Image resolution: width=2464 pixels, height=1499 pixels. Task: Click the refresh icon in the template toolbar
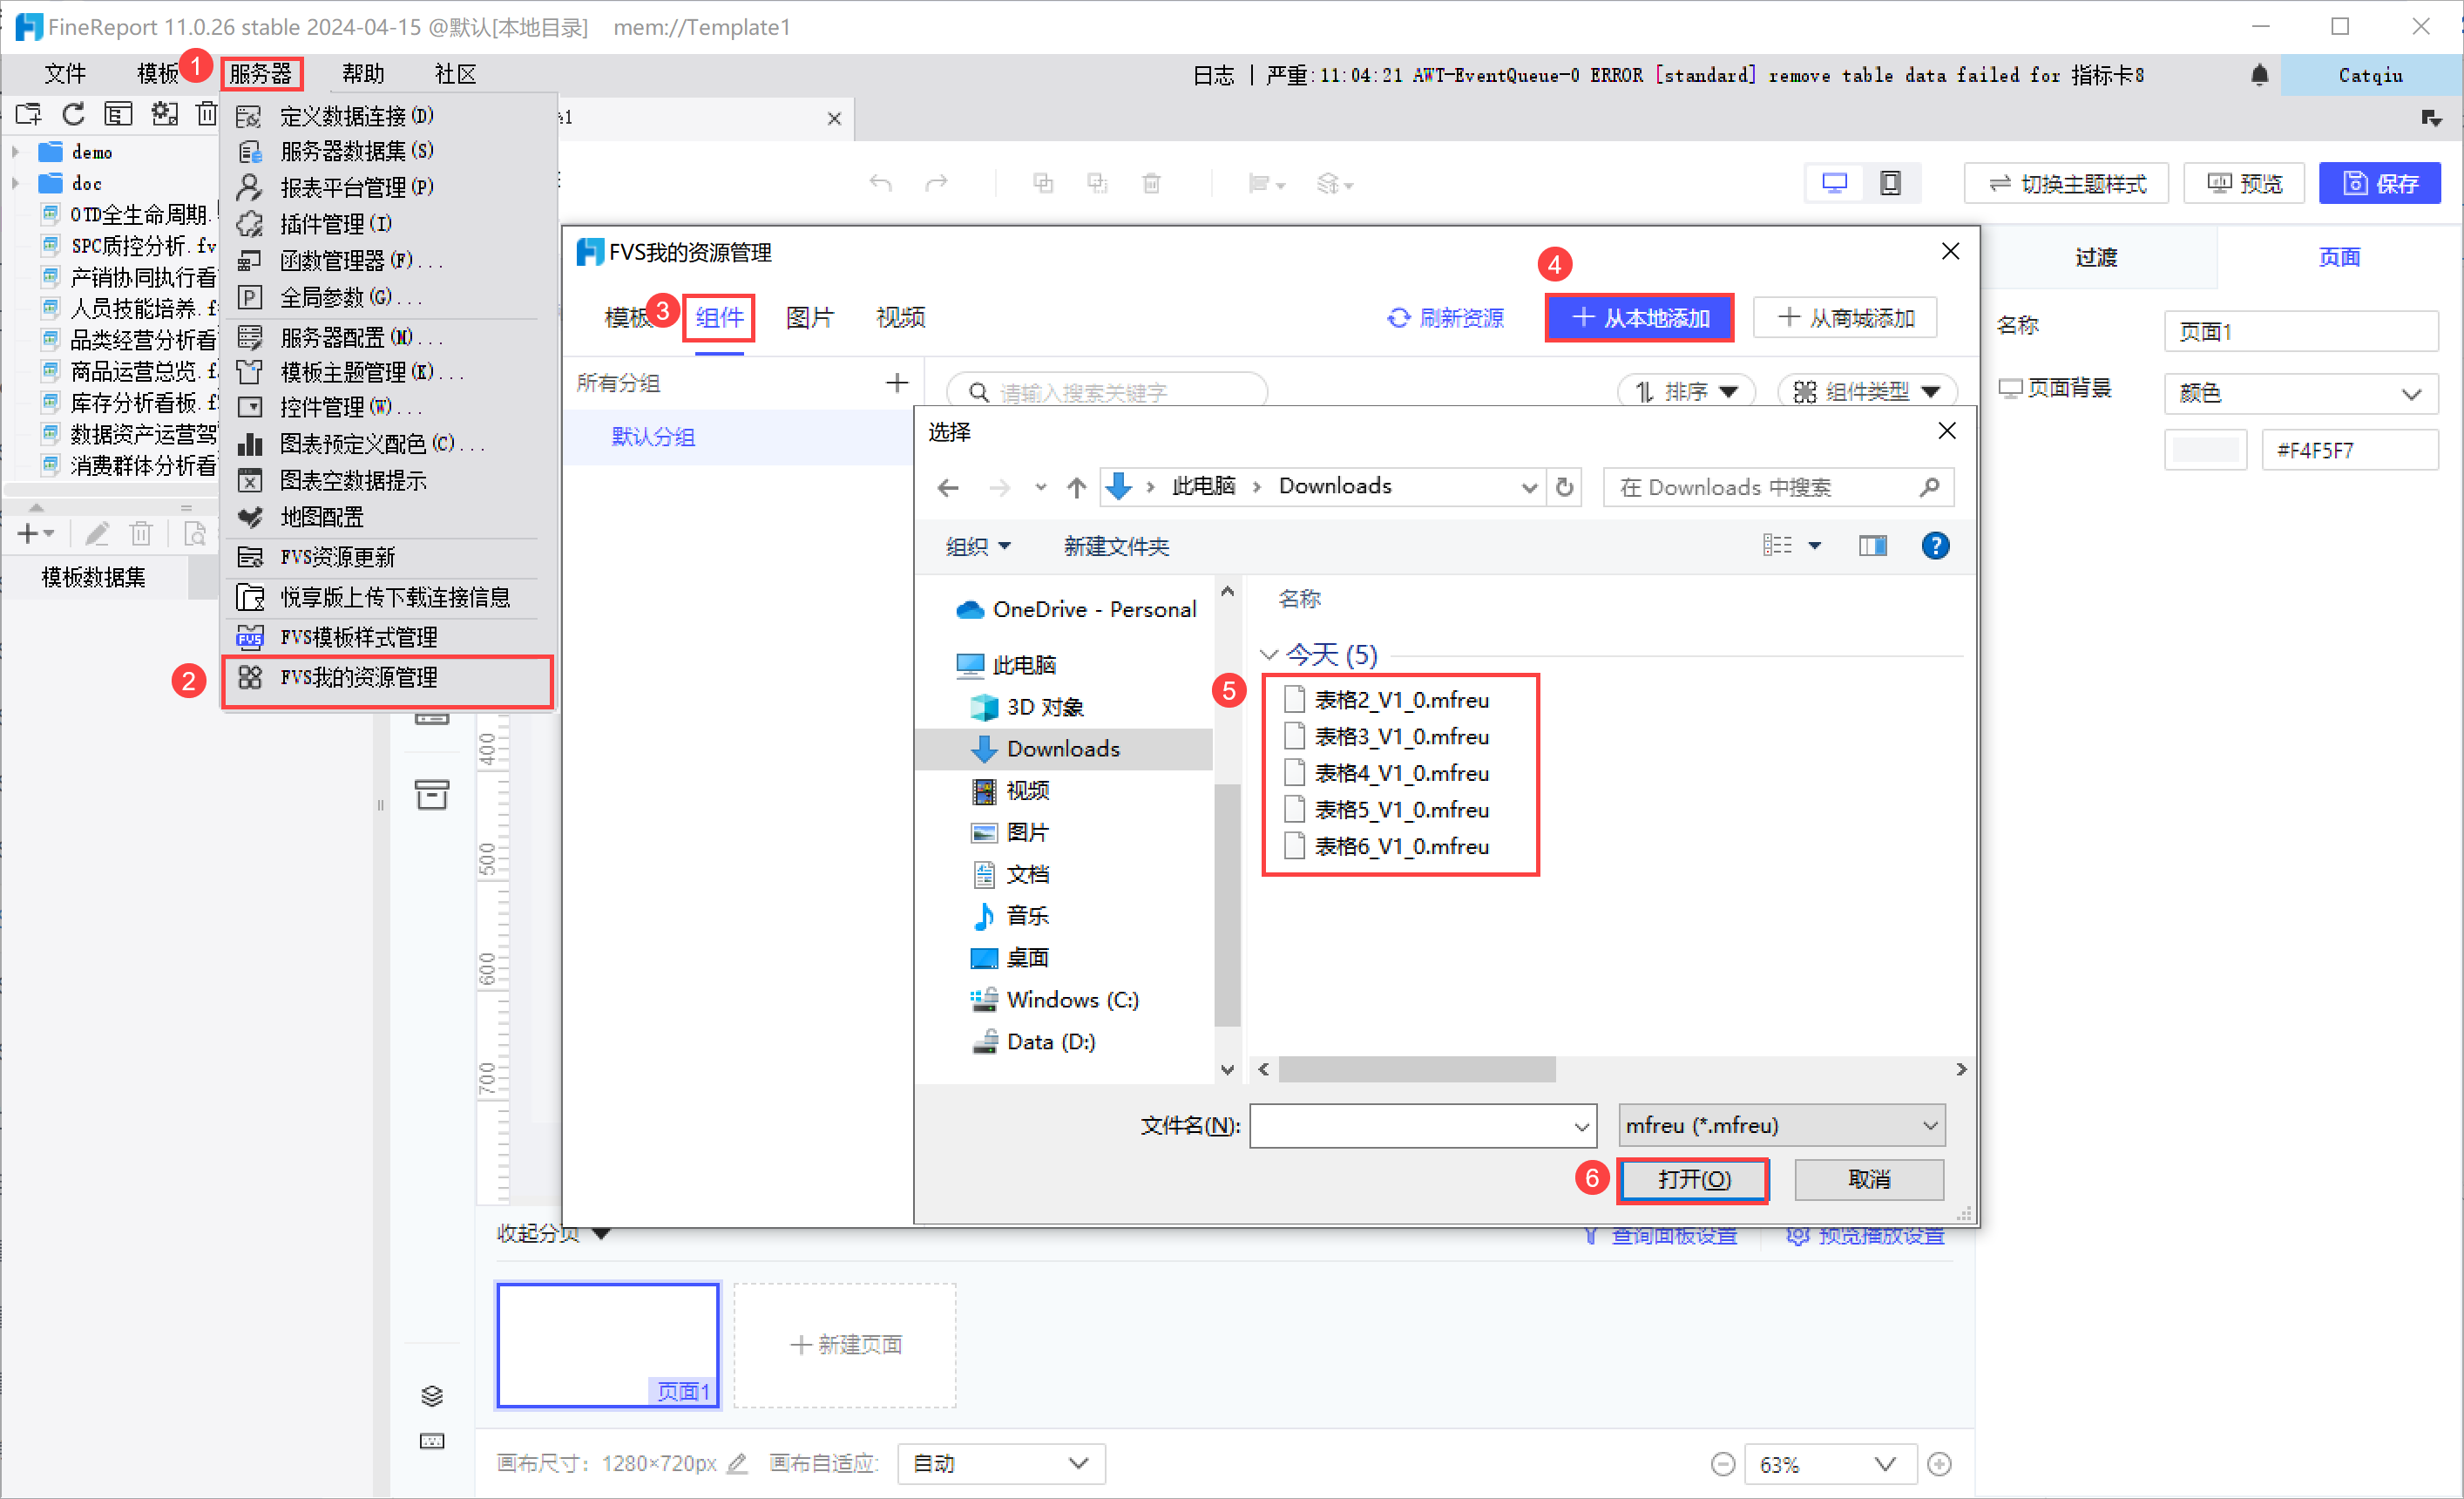click(73, 114)
